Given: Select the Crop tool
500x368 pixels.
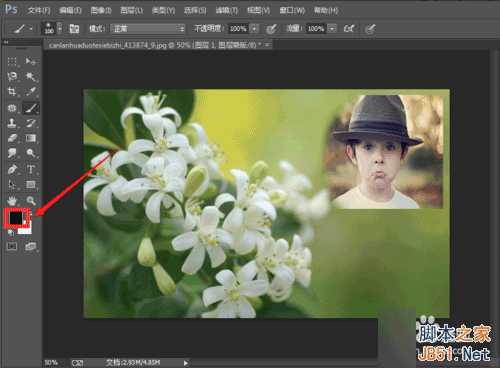Looking at the screenshot, I should [12, 92].
